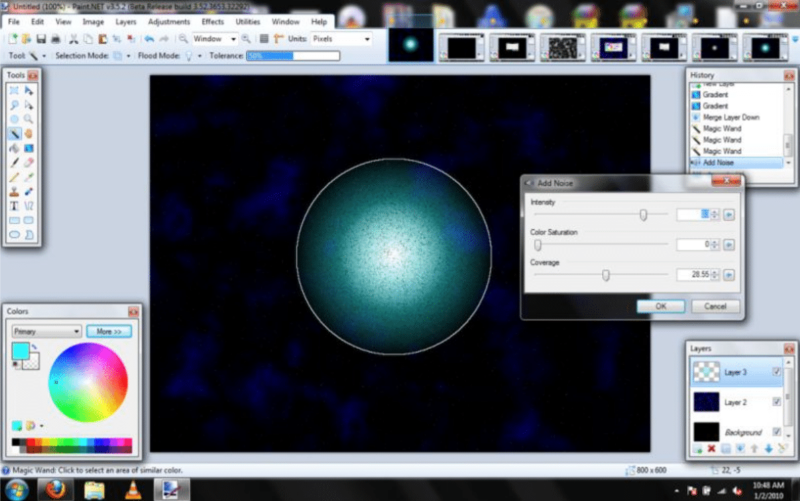Click Cancel in Add Noise dialog
The height and width of the screenshot is (501, 800).
point(715,306)
